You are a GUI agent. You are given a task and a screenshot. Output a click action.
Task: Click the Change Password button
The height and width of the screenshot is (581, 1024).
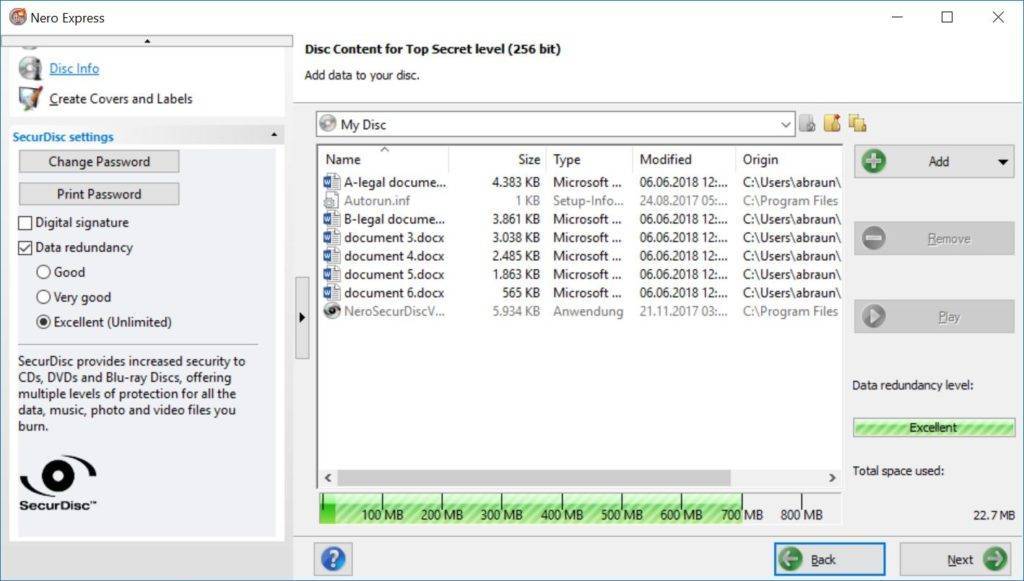[x=98, y=162]
